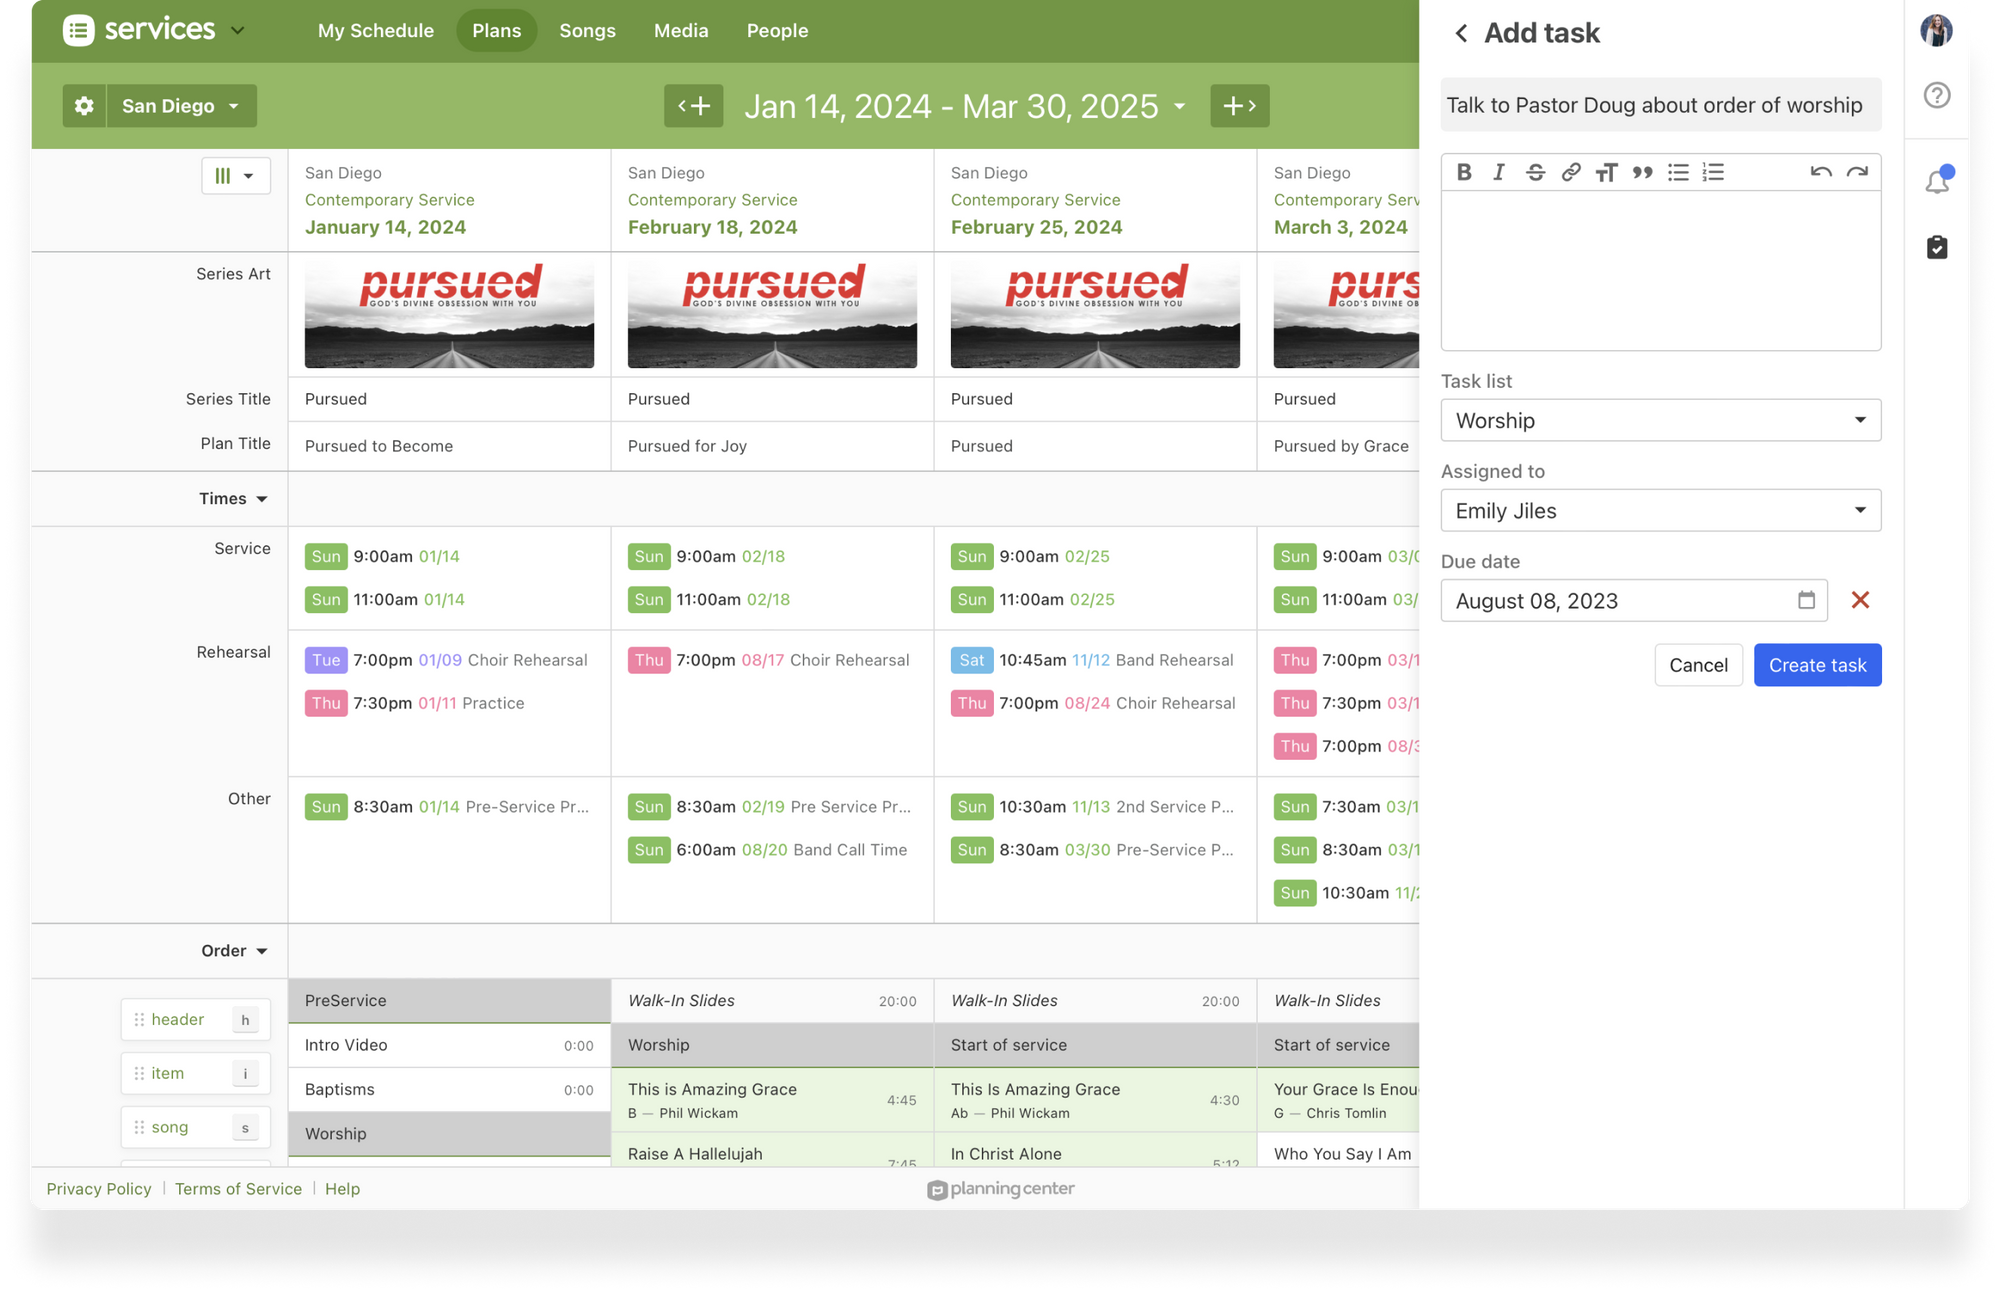
Task: Navigate to the Songs section
Action: [x=587, y=30]
